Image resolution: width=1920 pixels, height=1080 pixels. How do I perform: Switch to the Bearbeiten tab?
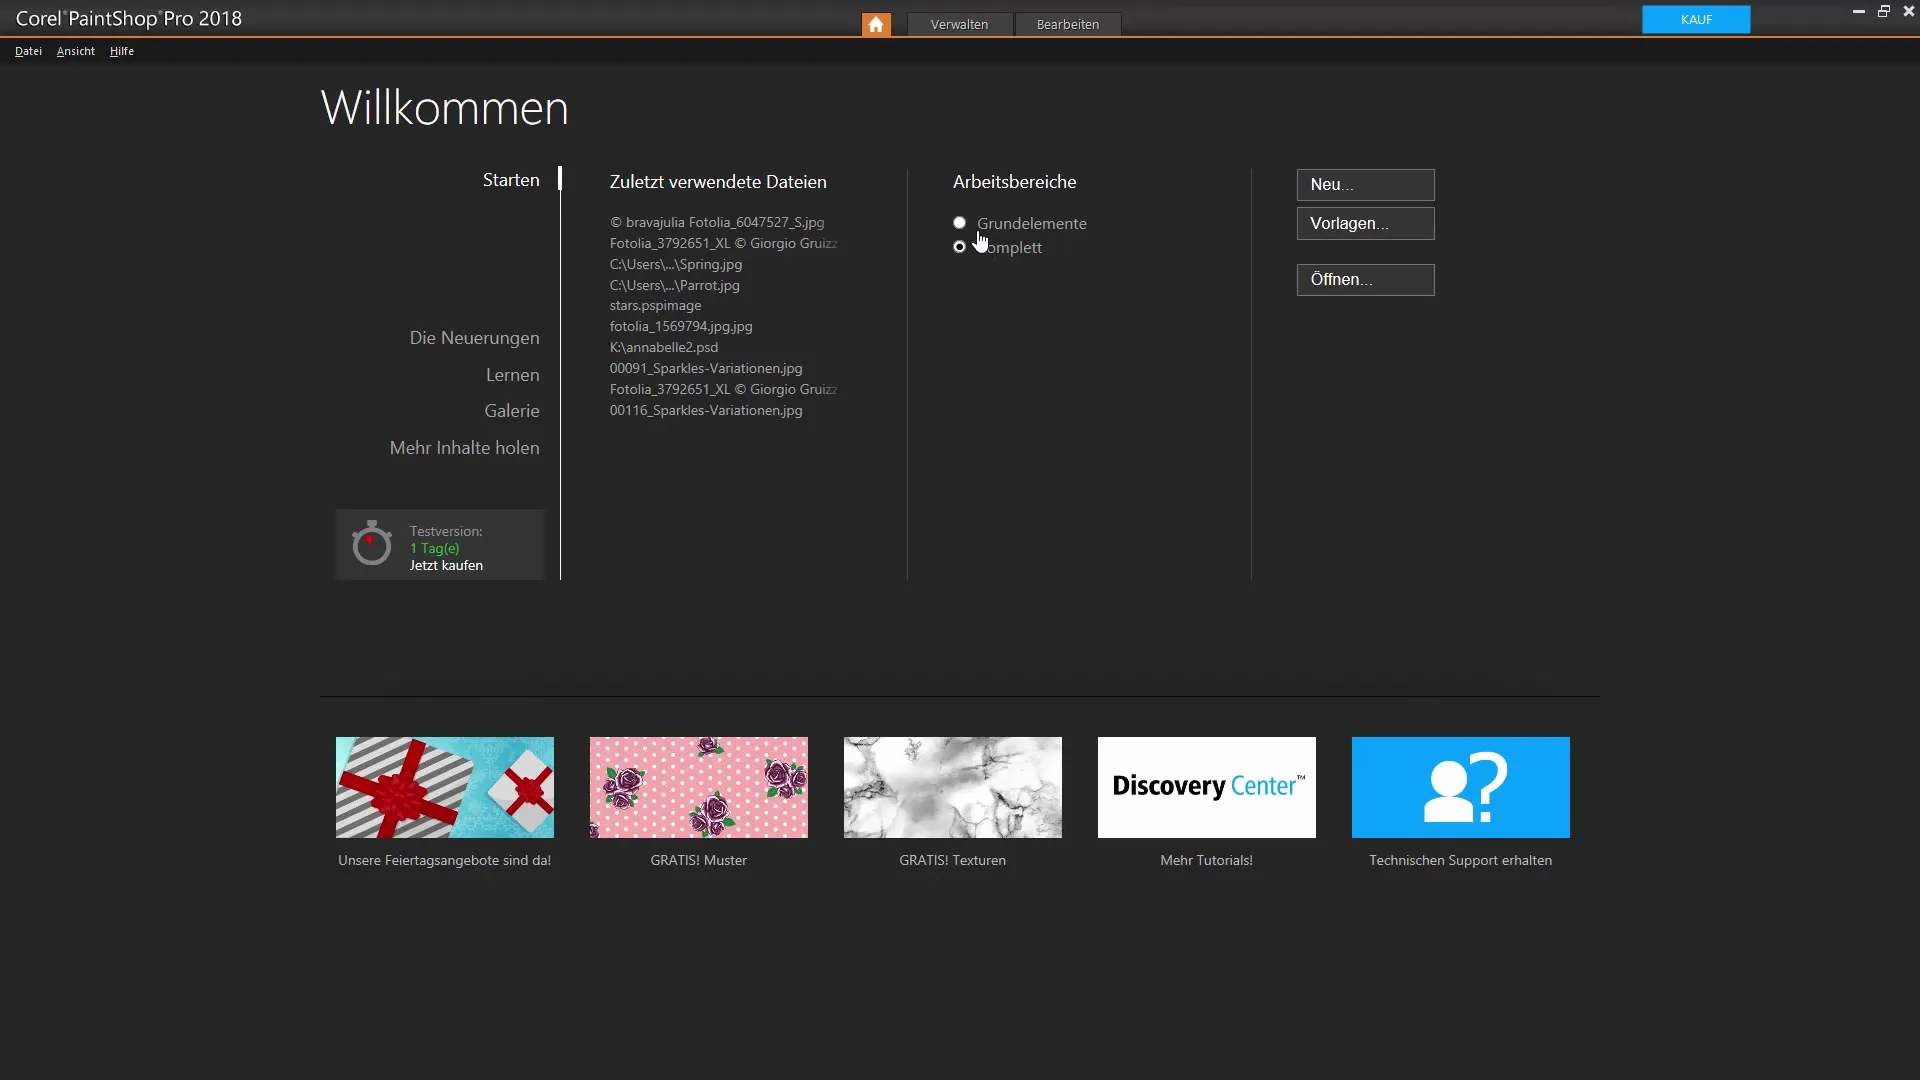(x=1067, y=24)
